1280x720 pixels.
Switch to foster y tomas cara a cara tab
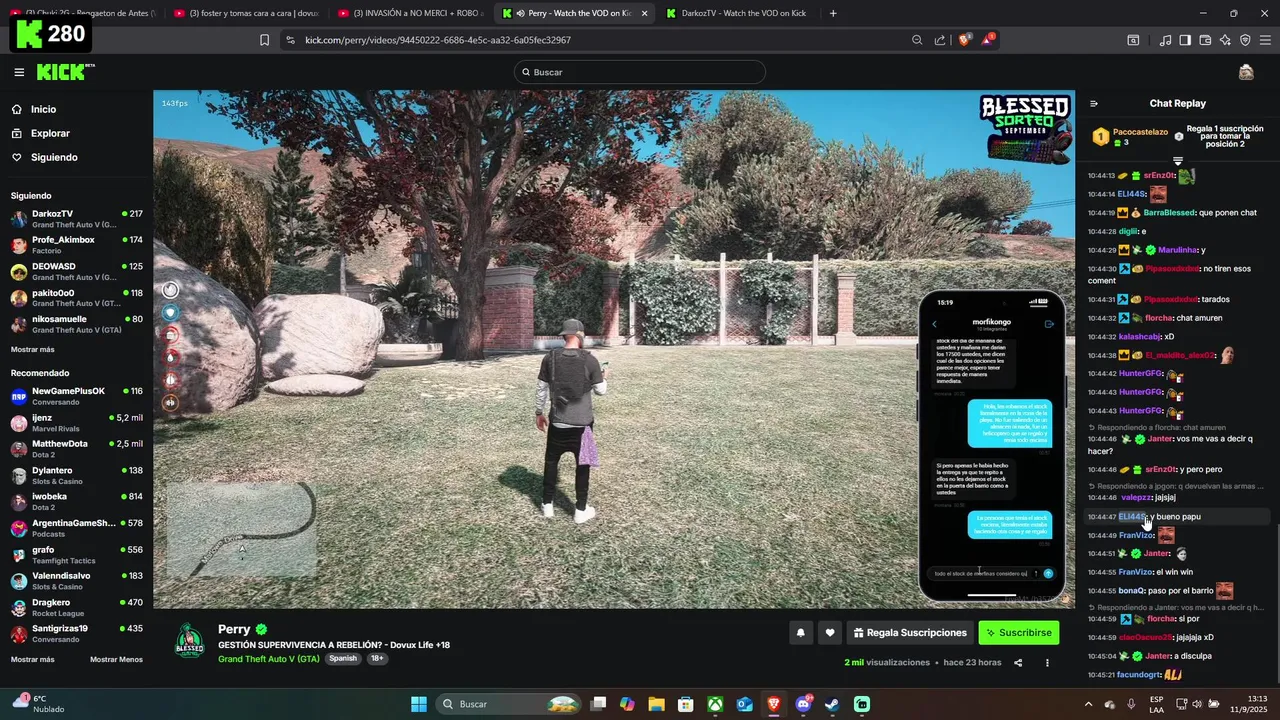pos(247,13)
